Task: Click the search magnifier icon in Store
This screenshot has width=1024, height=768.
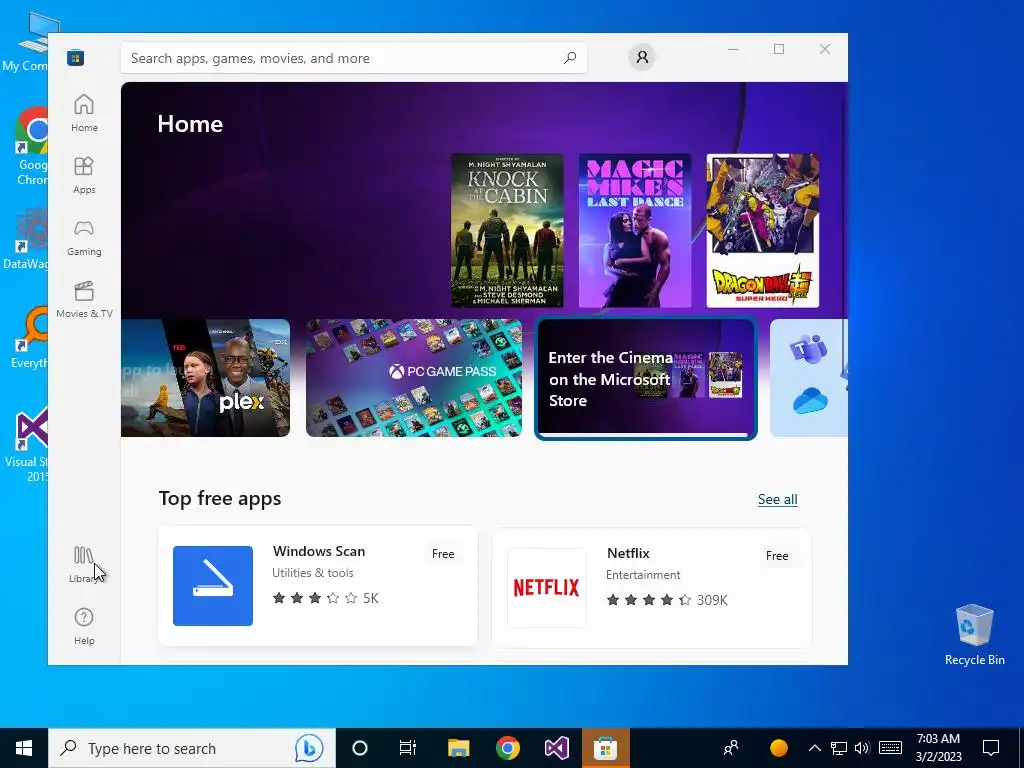Action: pos(569,57)
